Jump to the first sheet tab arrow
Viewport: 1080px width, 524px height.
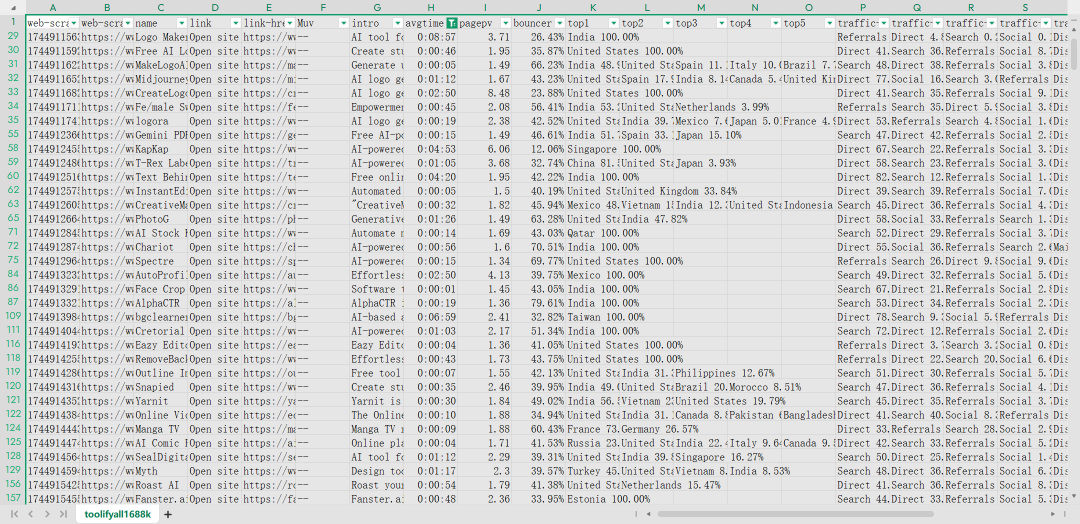15,514
